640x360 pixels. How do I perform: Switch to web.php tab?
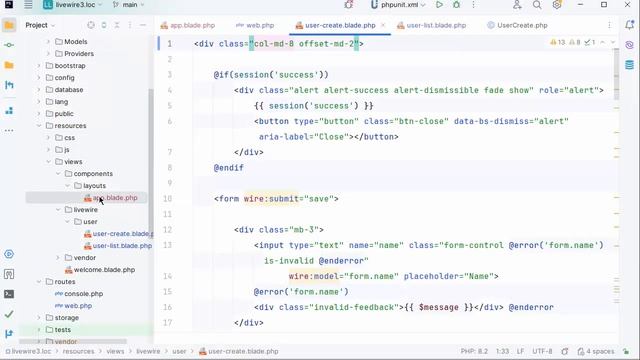255,25
